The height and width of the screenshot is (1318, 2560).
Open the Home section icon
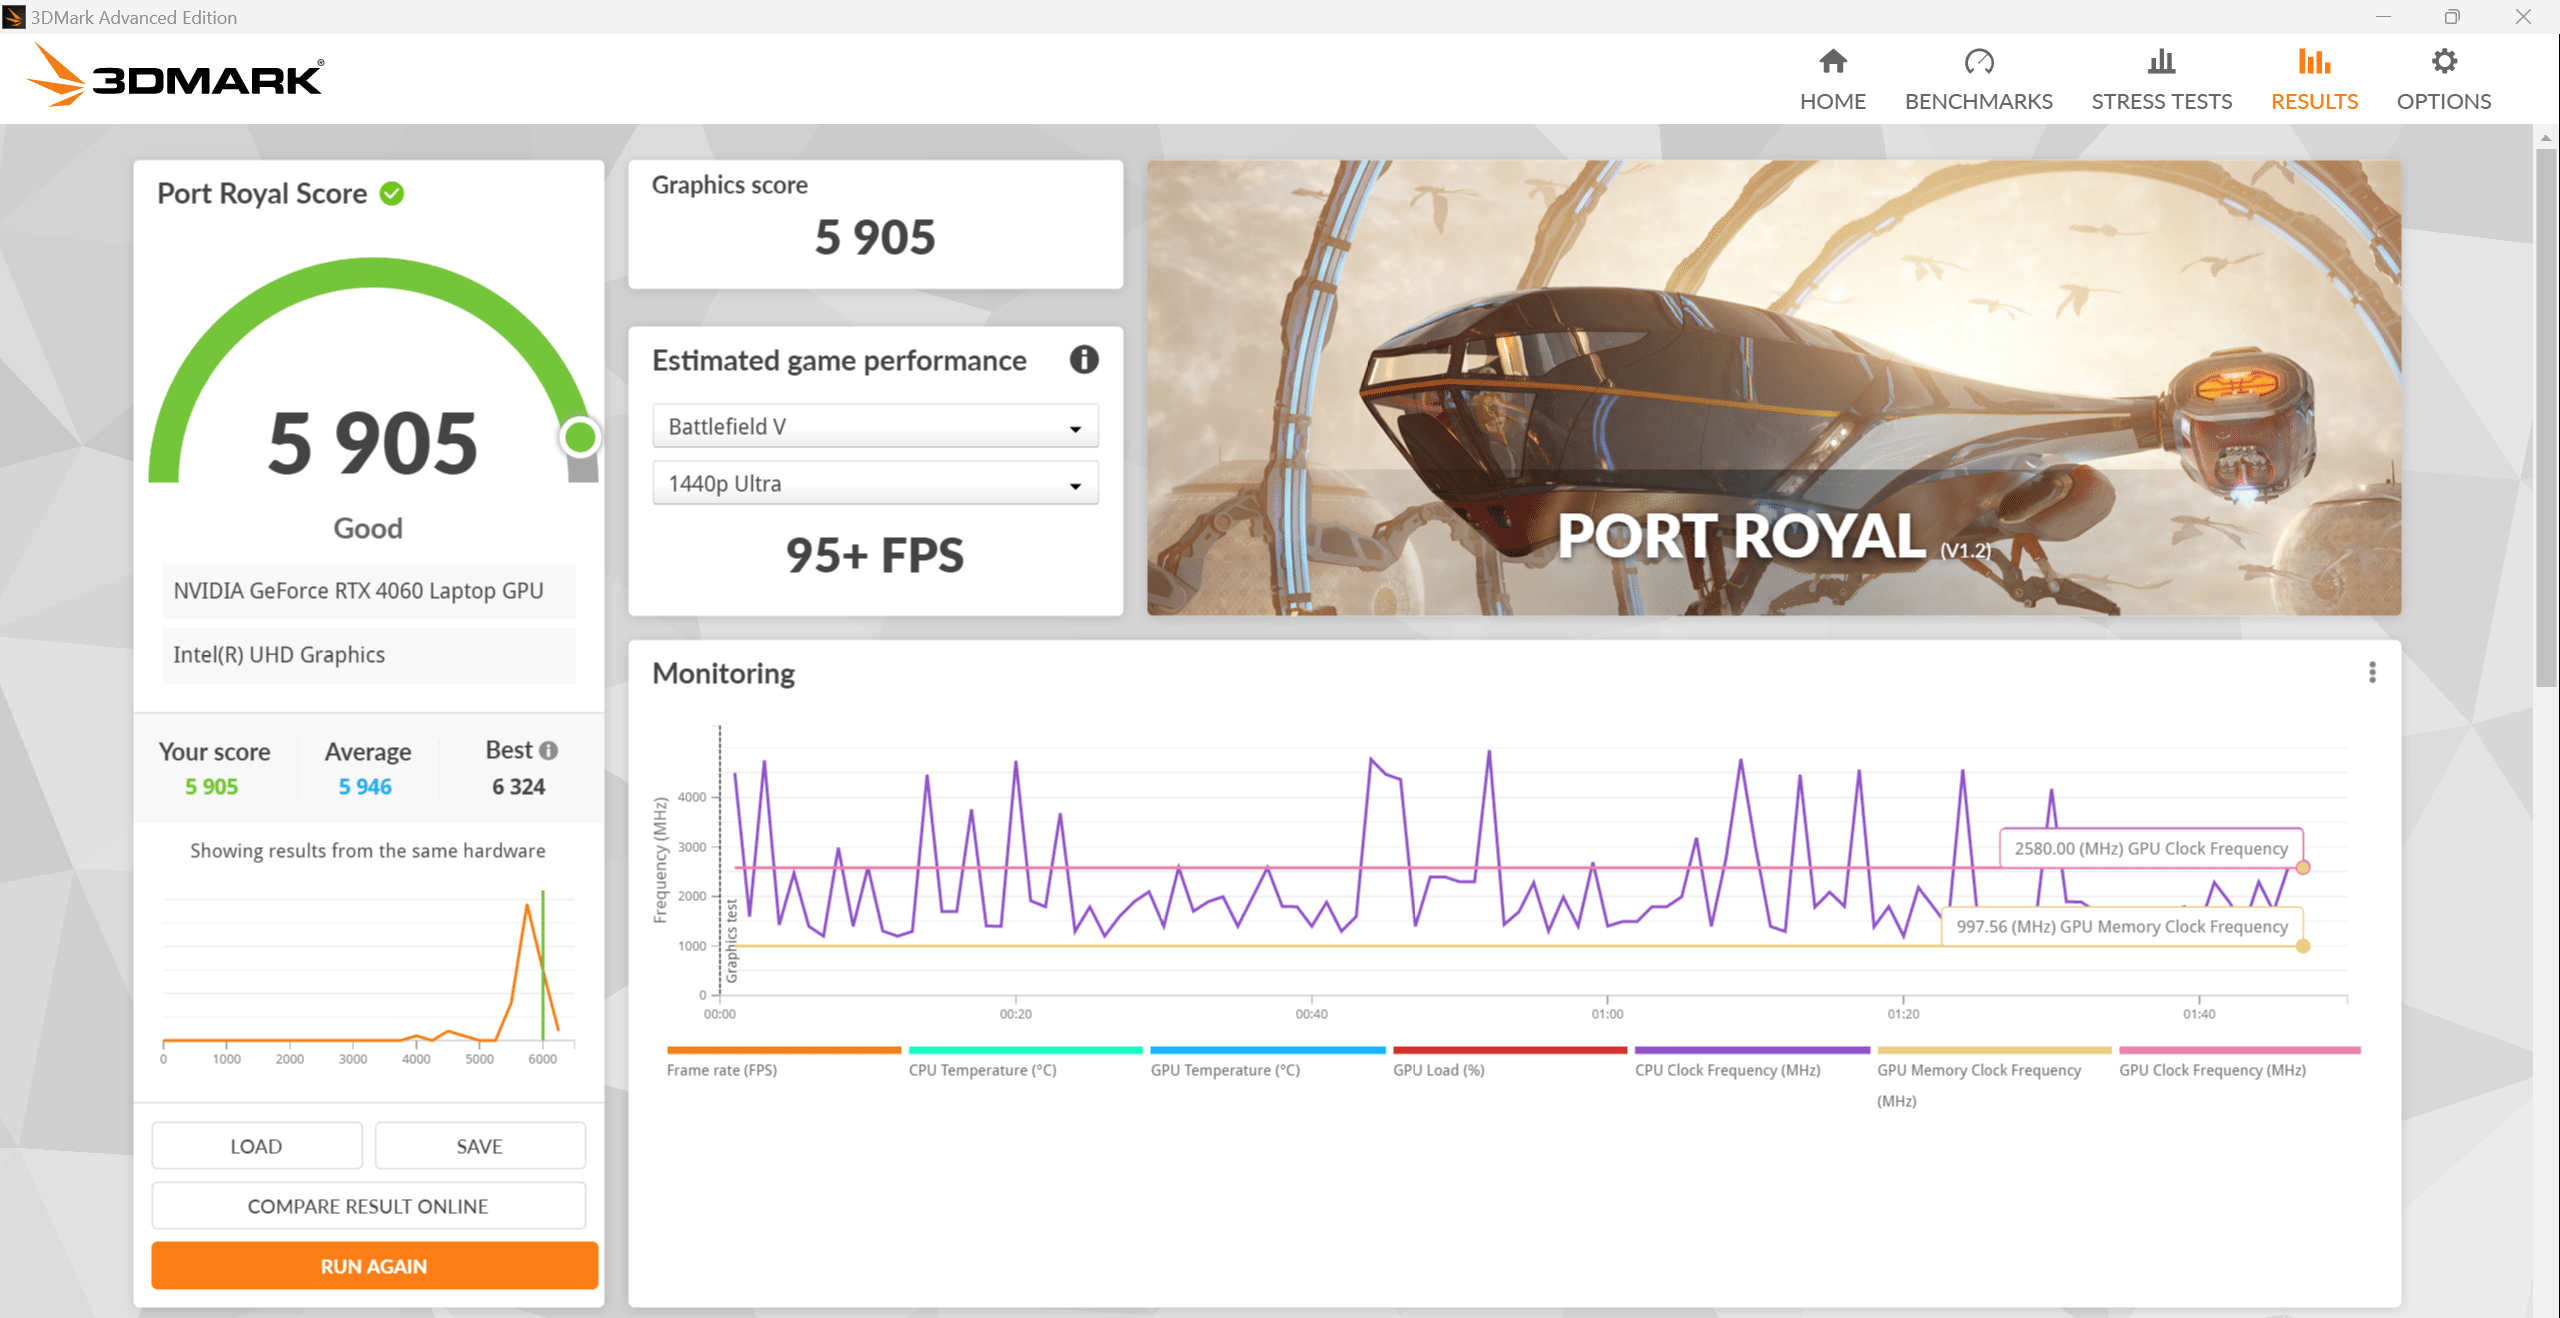point(1832,62)
